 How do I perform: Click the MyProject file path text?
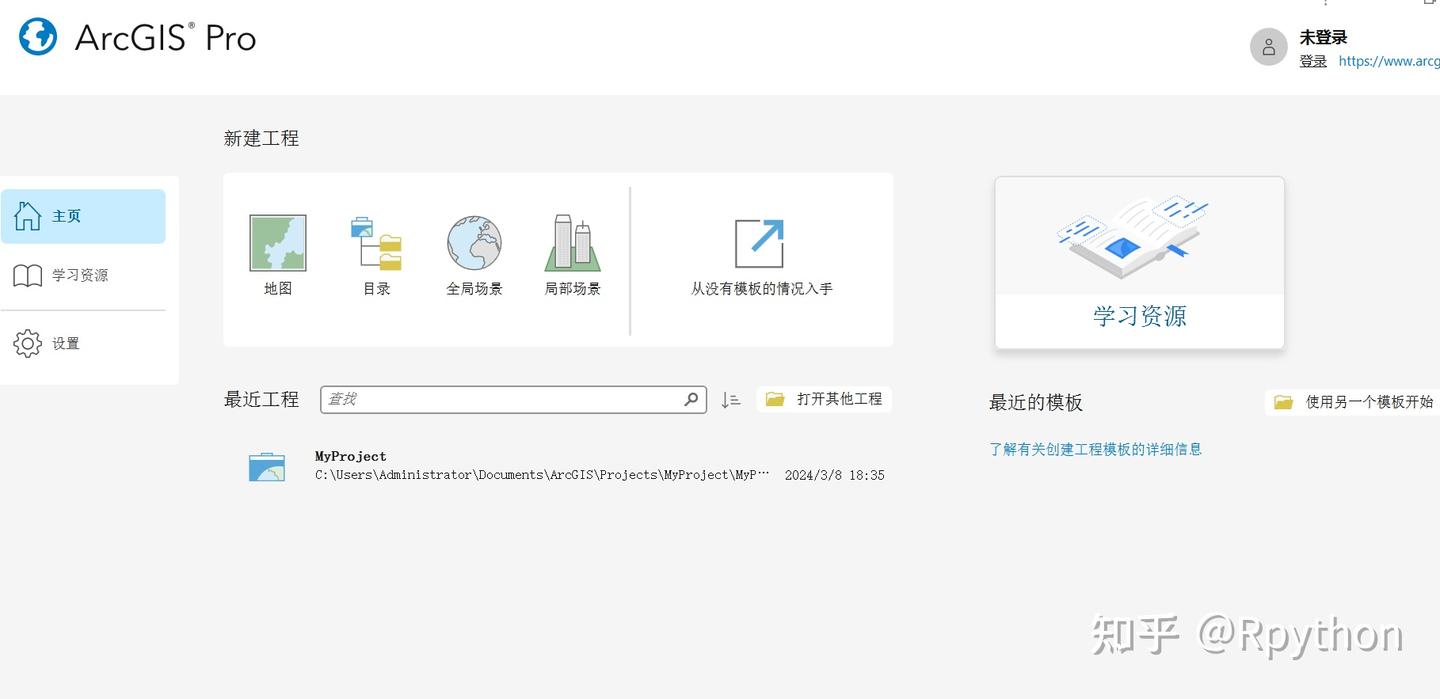coord(542,475)
